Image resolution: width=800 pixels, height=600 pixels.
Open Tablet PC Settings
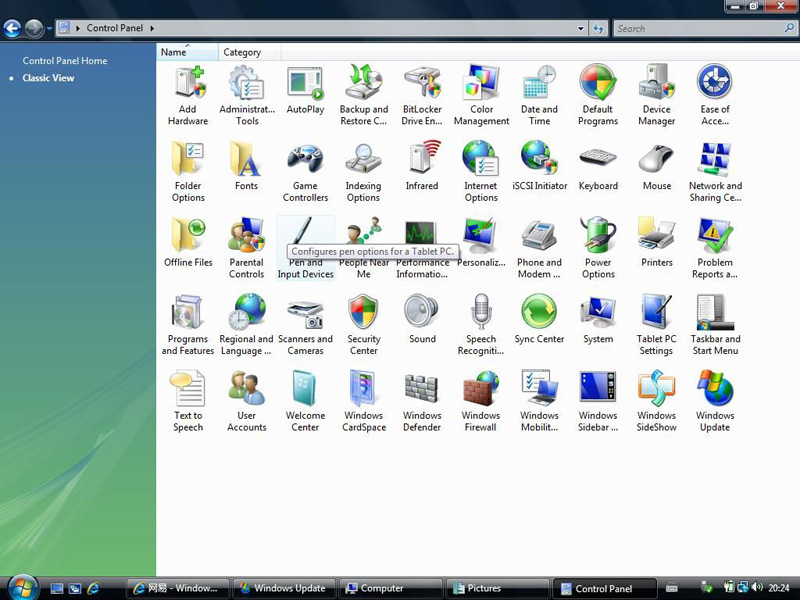(x=657, y=326)
